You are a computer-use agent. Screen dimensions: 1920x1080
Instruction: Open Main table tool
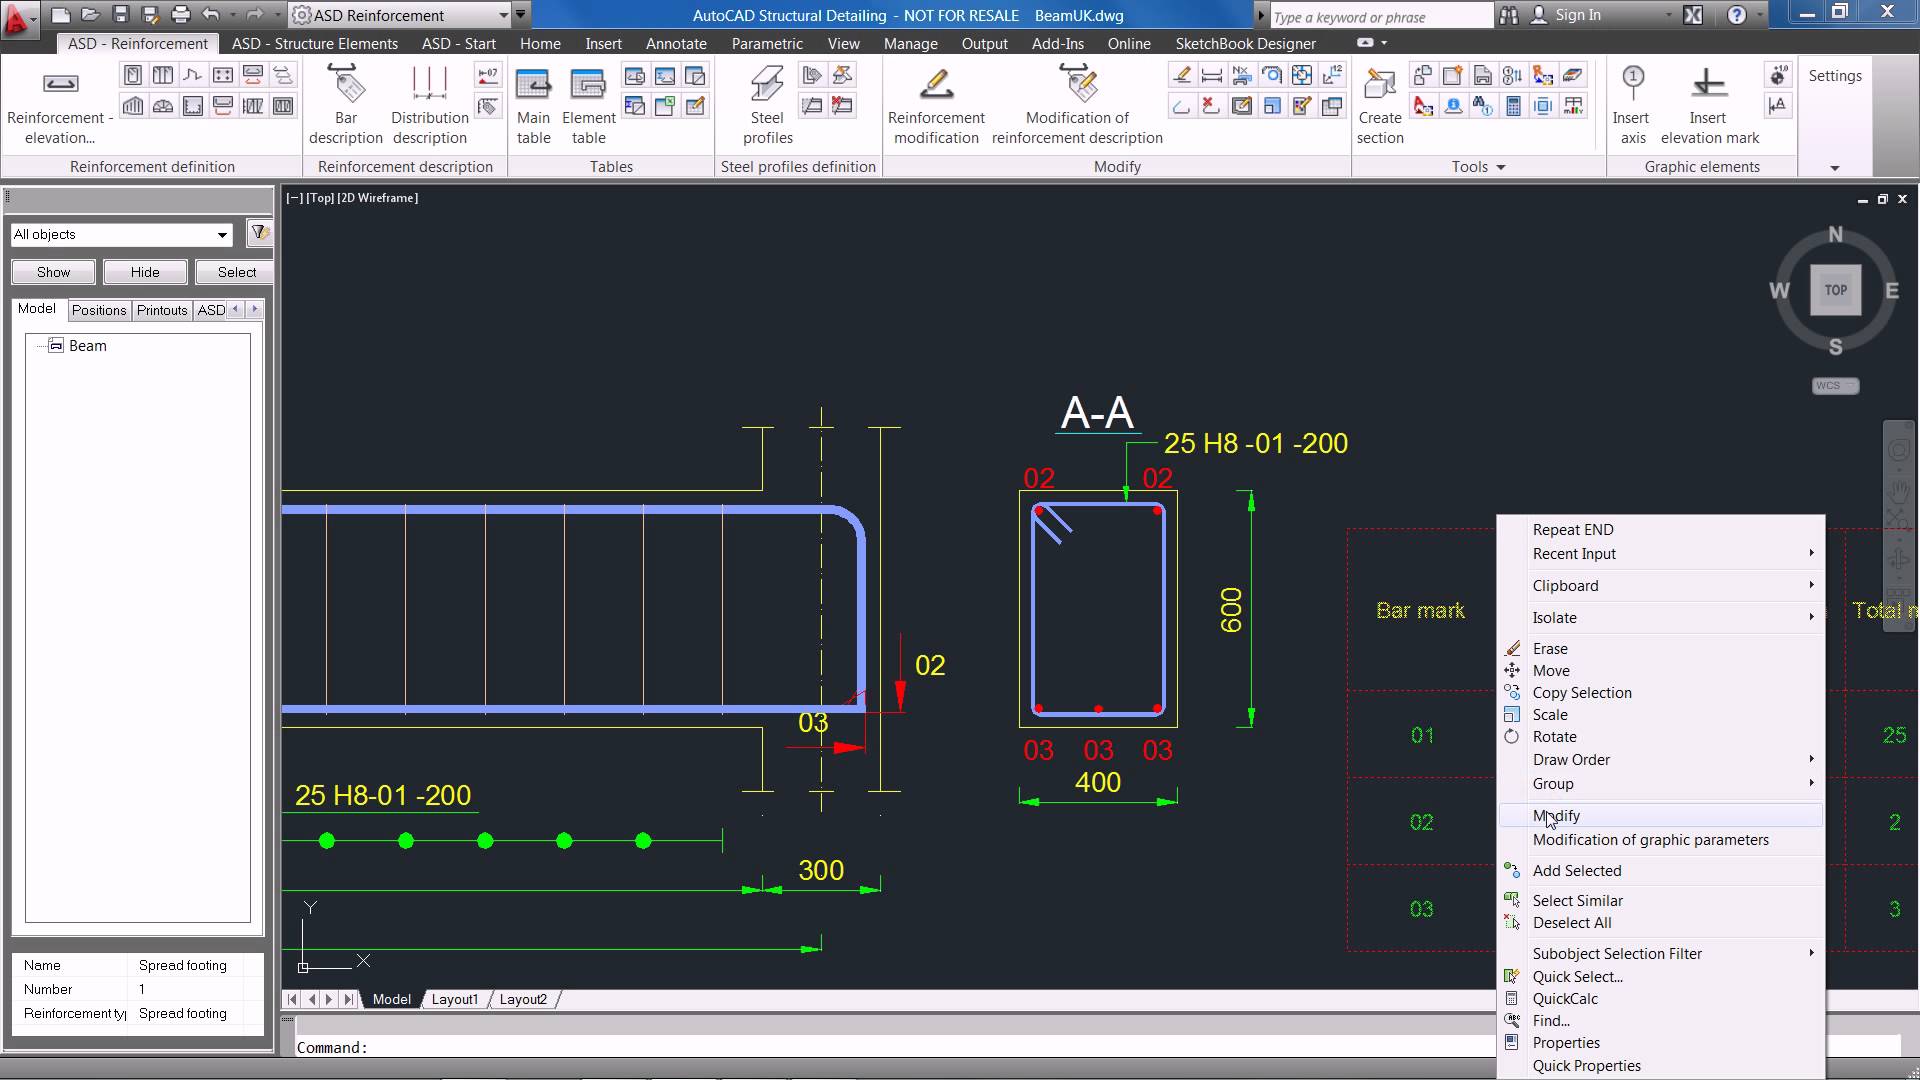tap(533, 106)
